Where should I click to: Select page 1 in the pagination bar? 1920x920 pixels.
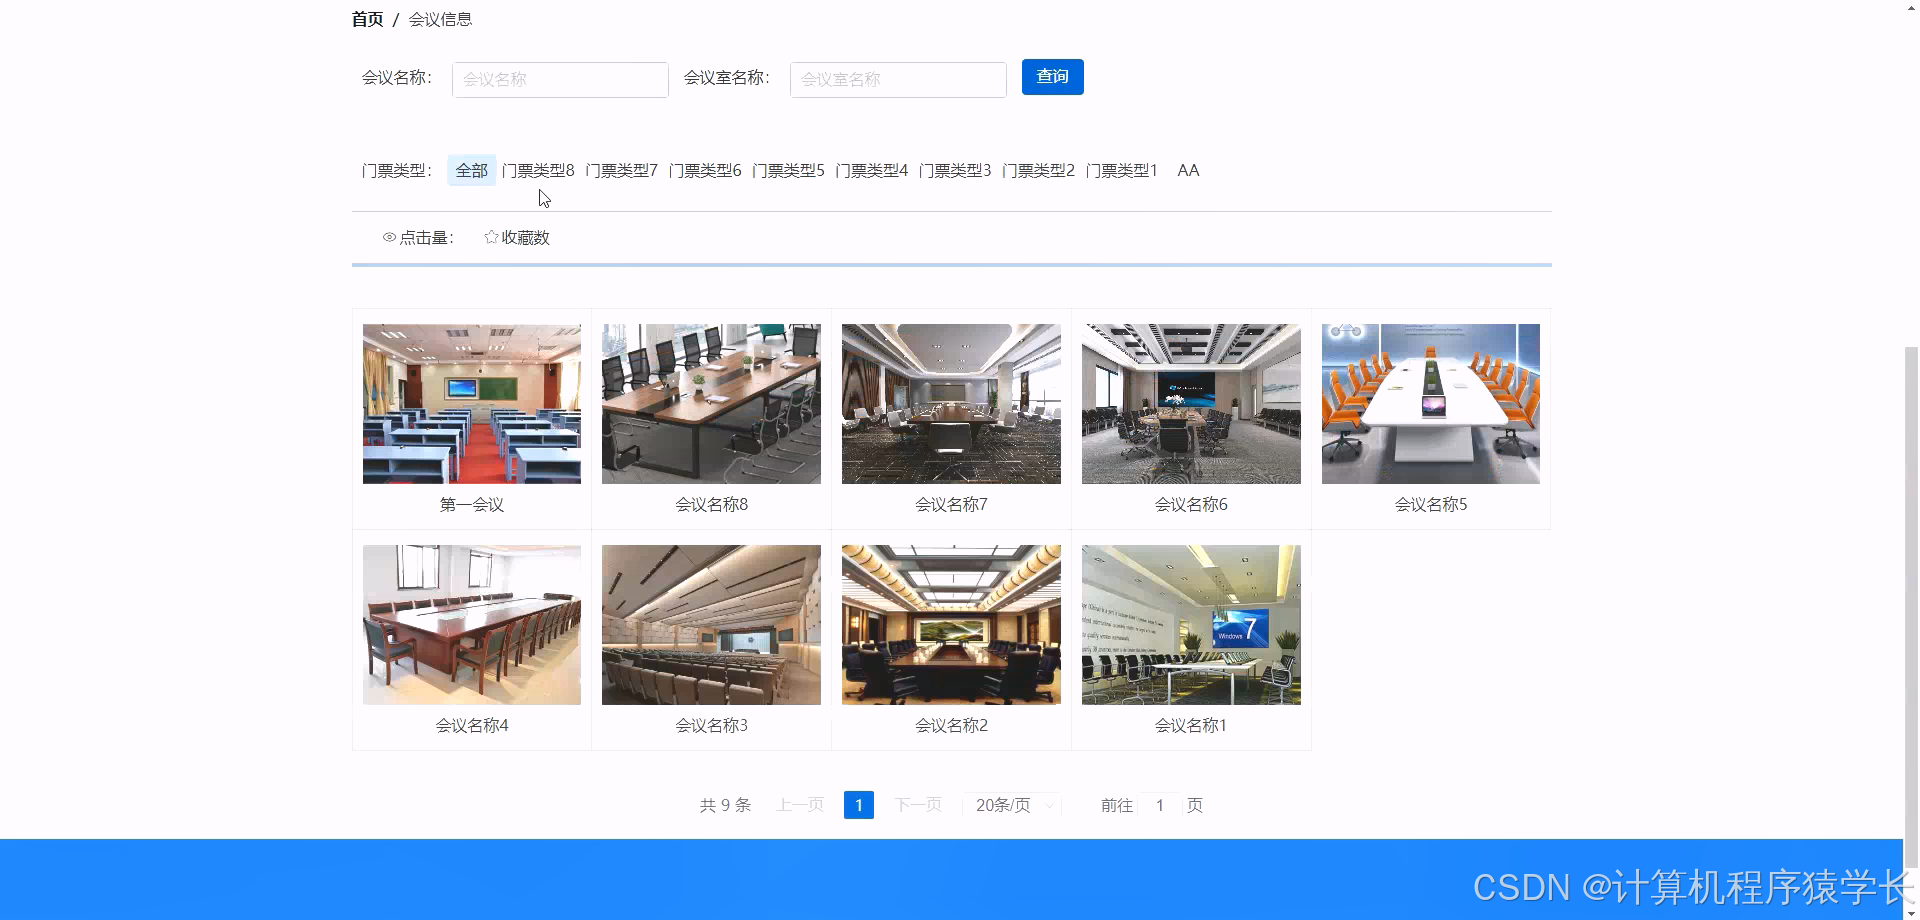(x=858, y=804)
